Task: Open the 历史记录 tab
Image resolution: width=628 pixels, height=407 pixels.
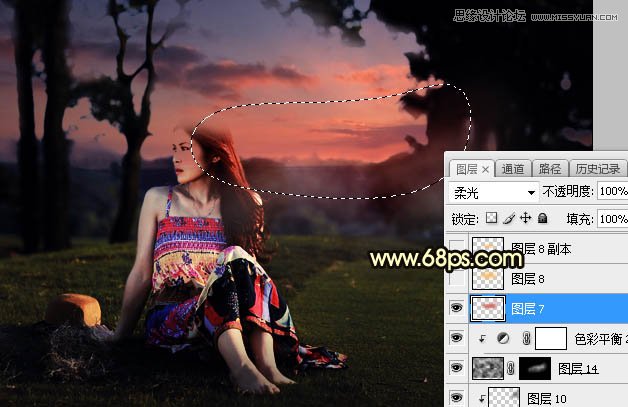Action: pos(596,169)
